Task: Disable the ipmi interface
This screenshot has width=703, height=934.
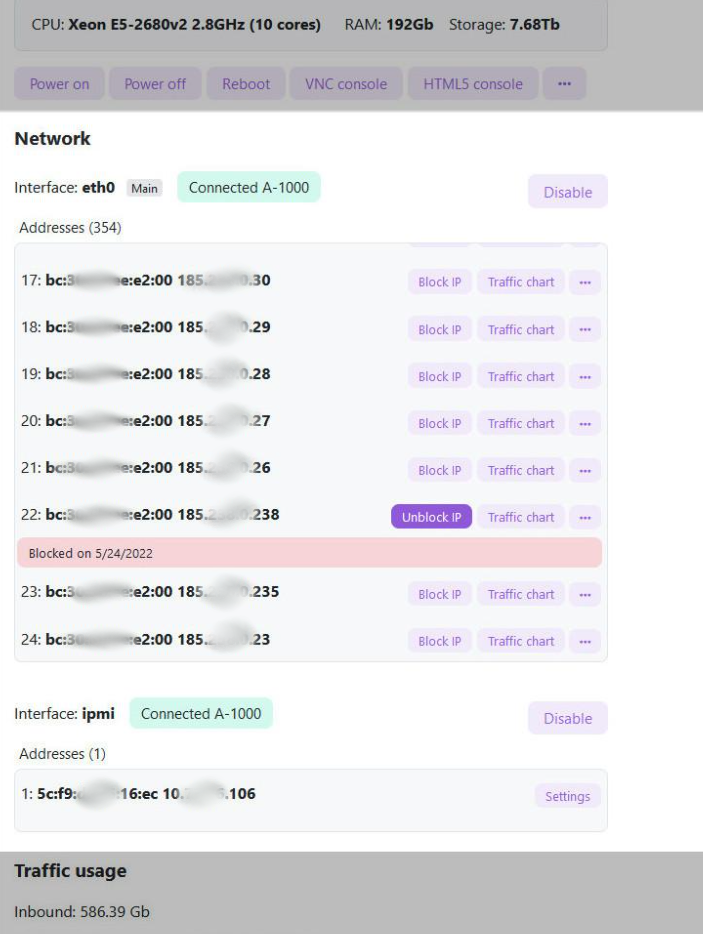Action: click(567, 718)
